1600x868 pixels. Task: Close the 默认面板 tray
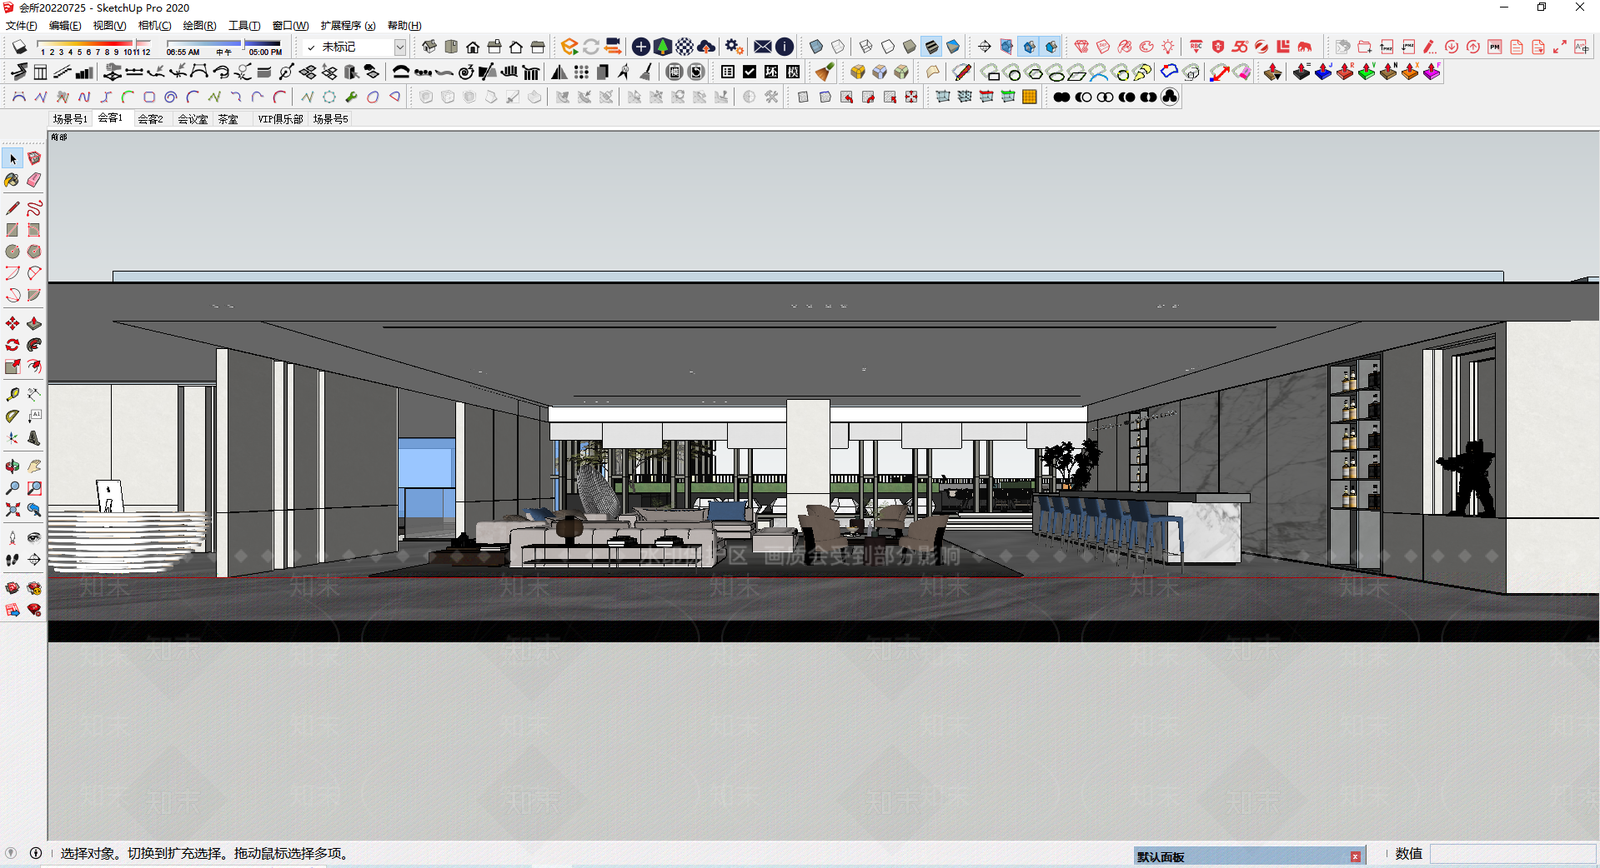click(1355, 857)
